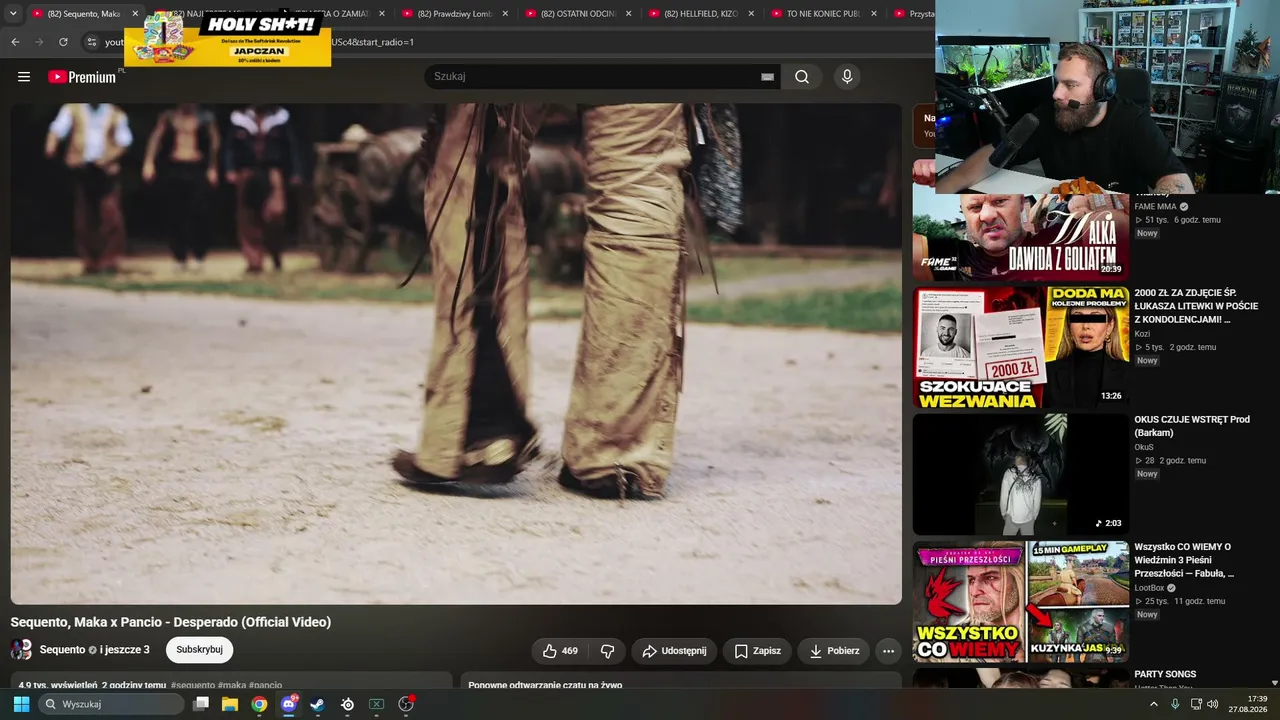The width and height of the screenshot is (1280, 720).
Task: Close the Prawdziwy Lomb tab
Action: [x=505, y=14]
